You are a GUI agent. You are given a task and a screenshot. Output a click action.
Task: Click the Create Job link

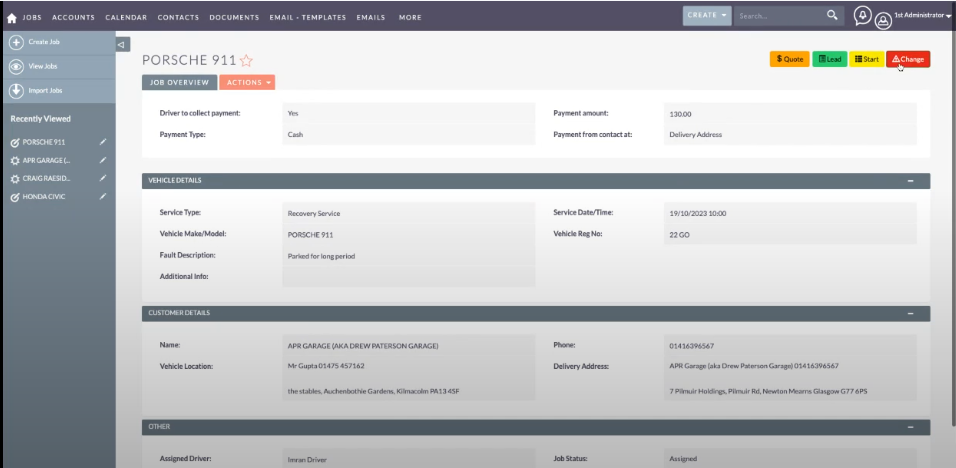[44, 42]
